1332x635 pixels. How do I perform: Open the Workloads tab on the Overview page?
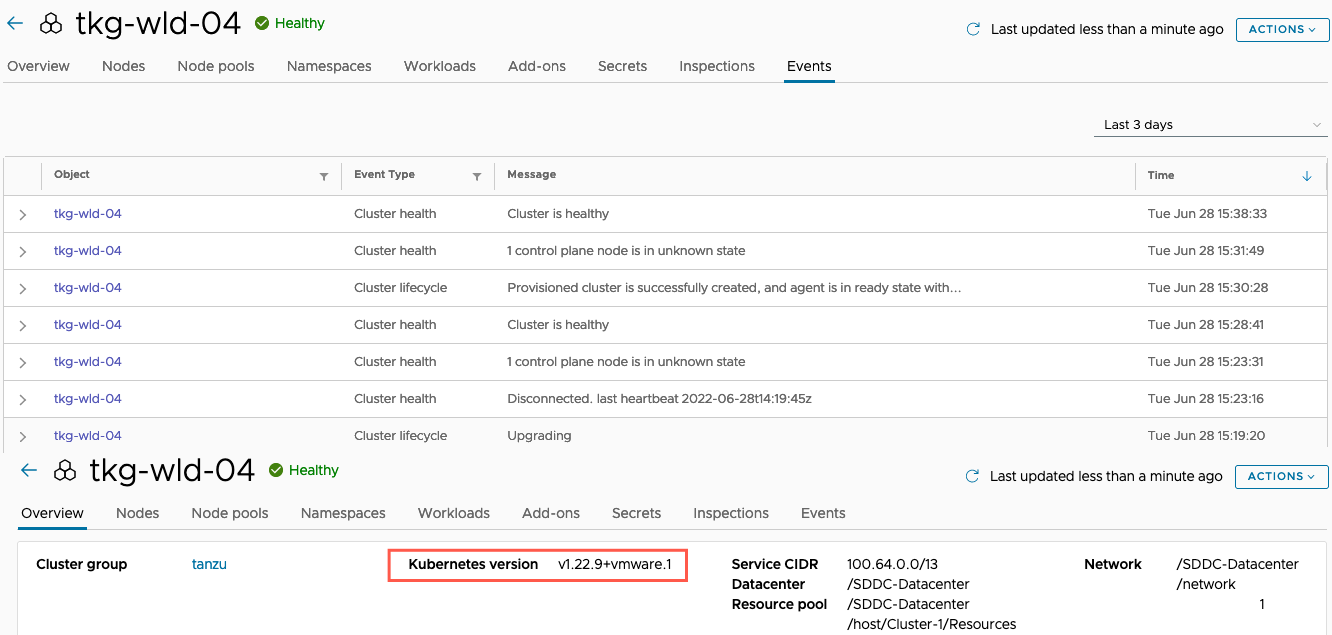(454, 513)
